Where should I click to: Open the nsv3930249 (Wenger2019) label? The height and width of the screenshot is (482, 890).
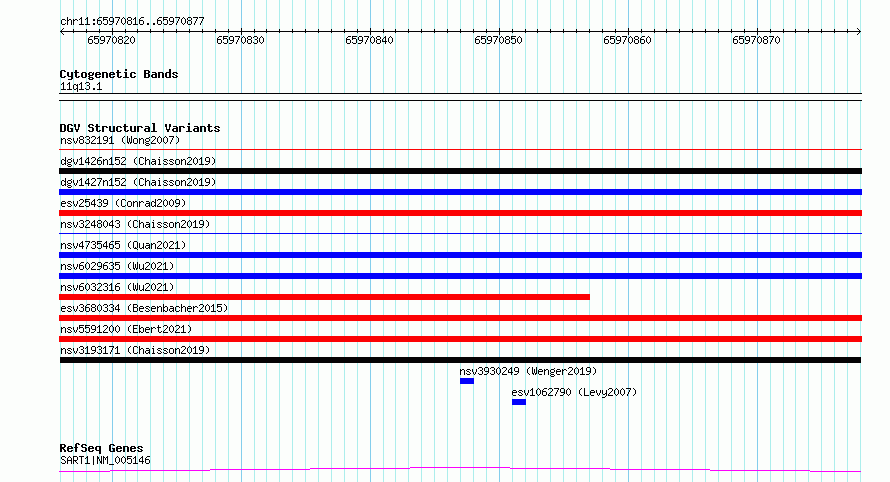tap(528, 371)
